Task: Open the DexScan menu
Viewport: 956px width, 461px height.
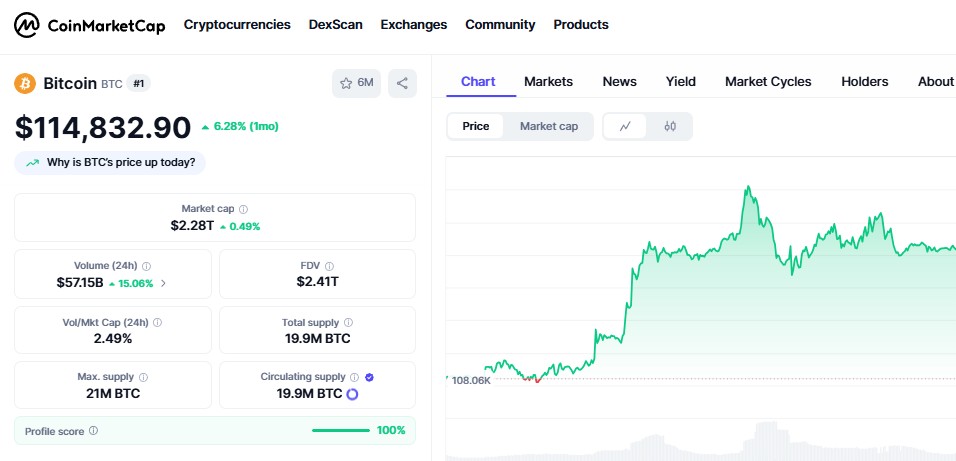Action: point(335,25)
